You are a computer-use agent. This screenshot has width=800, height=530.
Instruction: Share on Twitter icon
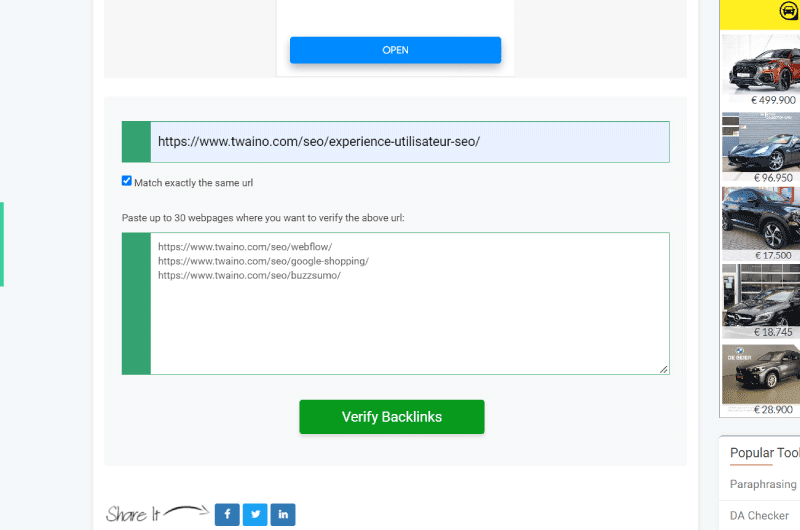click(x=255, y=514)
